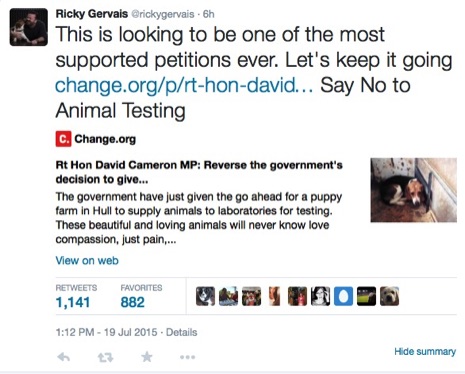
Task: Click the black-and-white woman avatar
Action: [x=320, y=296]
